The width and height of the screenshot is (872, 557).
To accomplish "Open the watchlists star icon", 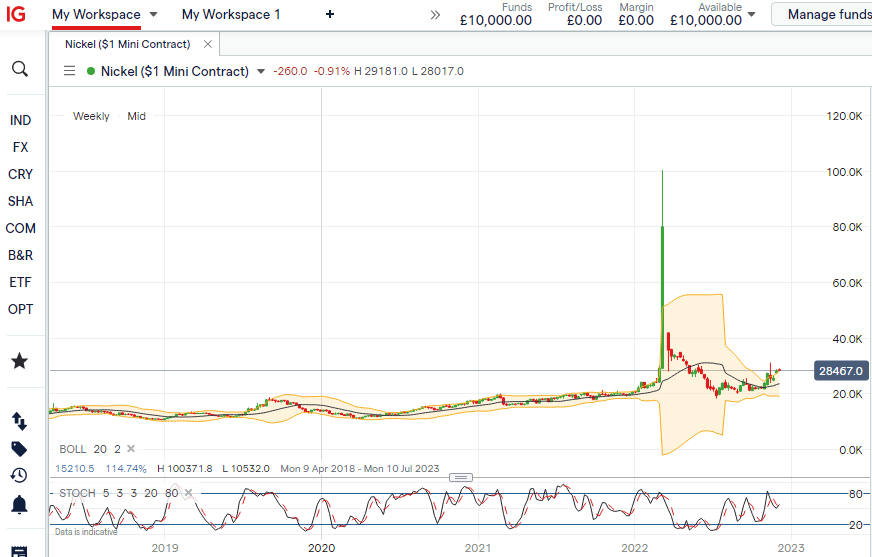I will 19,361.
